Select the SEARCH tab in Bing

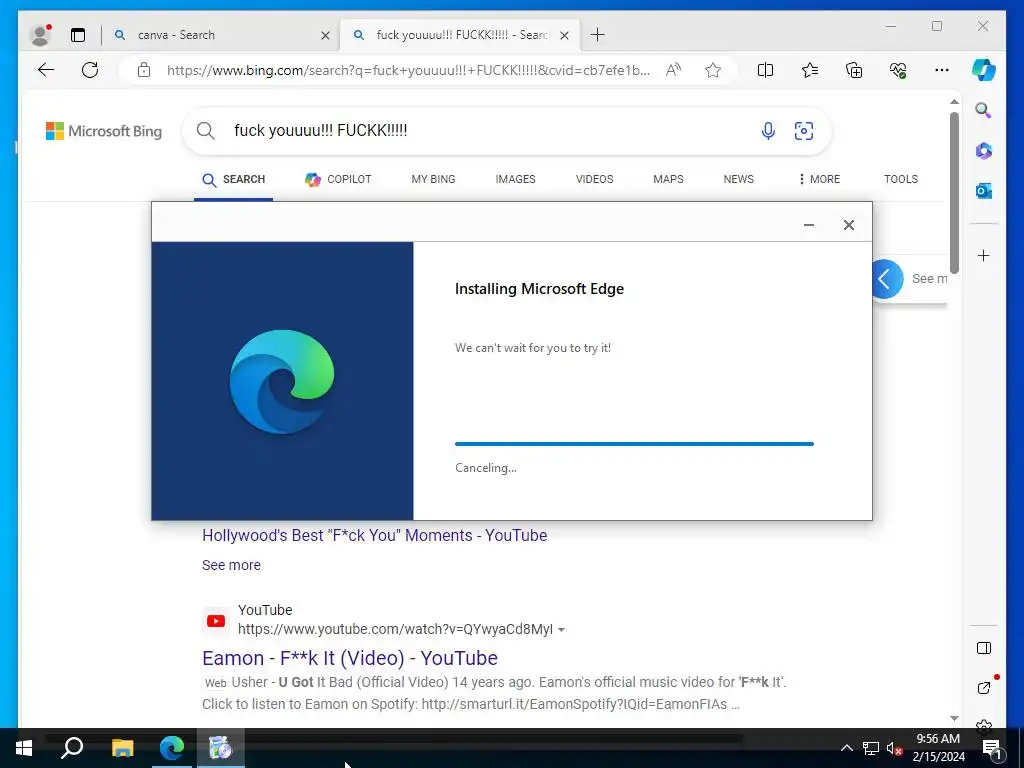pyautogui.click(x=233, y=180)
